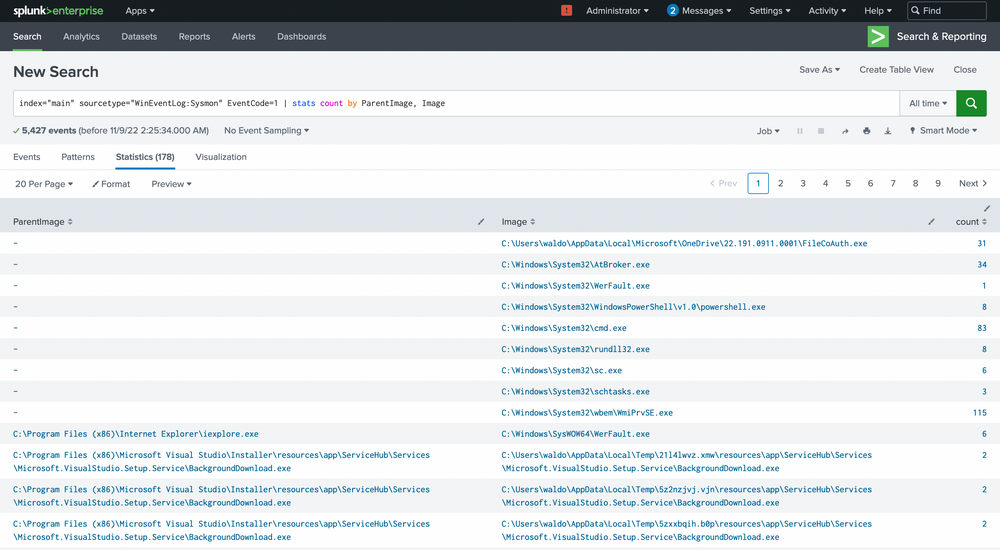This screenshot has height=550, width=1000.
Task: Click the share job arrow icon
Action: click(x=845, y=131)
